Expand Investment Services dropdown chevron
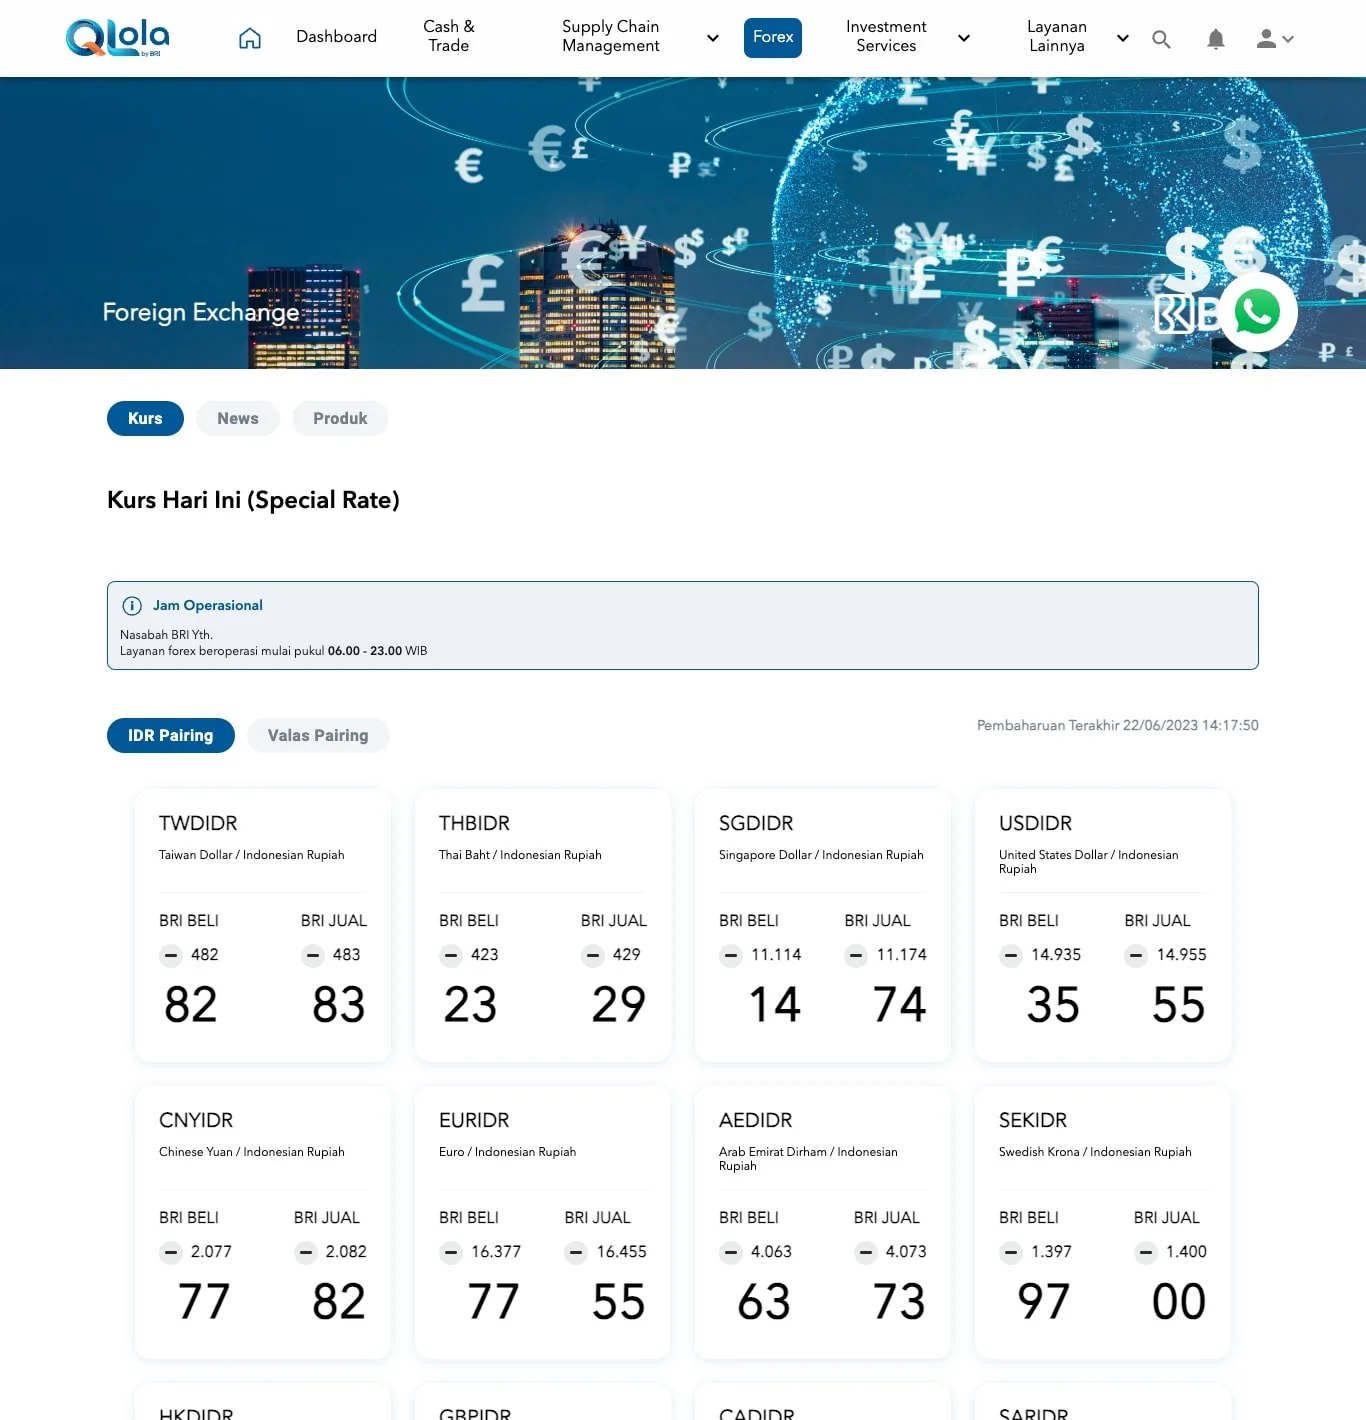The height and width of the screenshot is (1420, 1366). [x=964, y=38]
